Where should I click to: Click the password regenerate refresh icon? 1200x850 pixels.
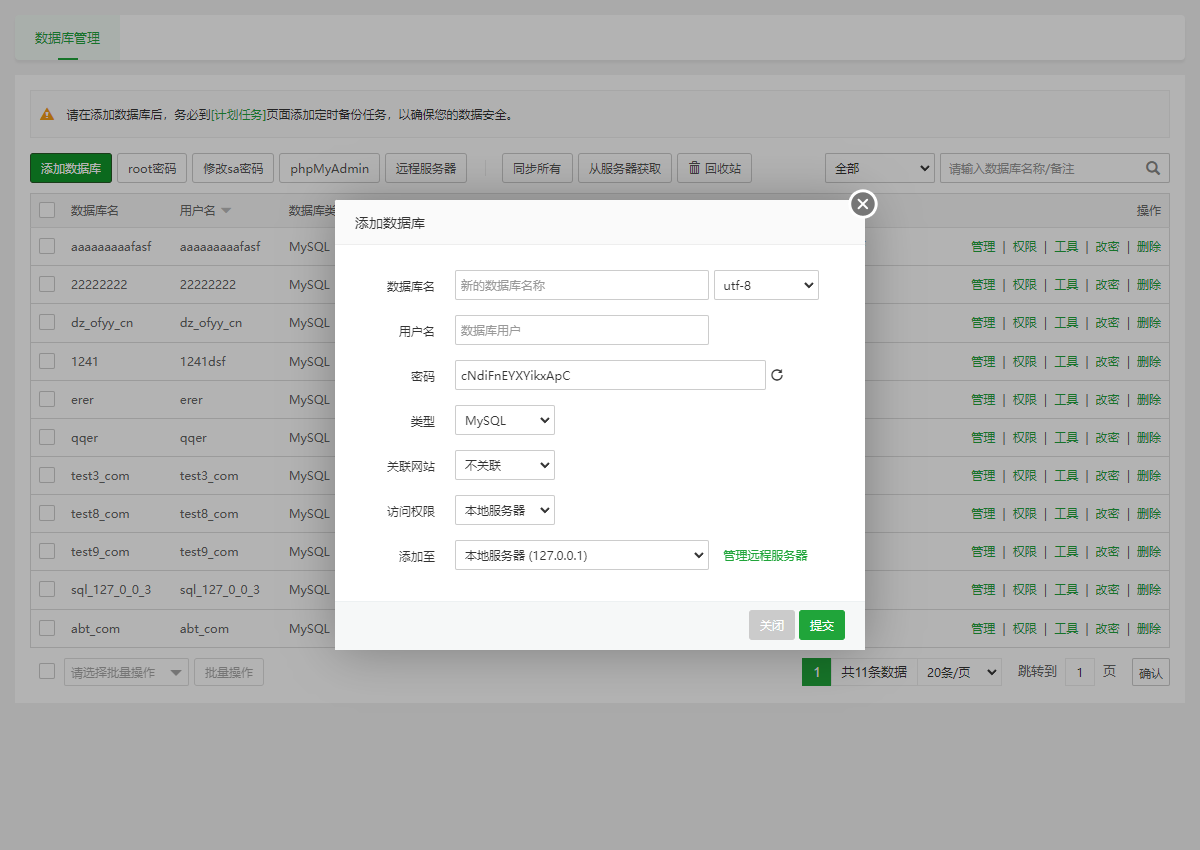777,376
